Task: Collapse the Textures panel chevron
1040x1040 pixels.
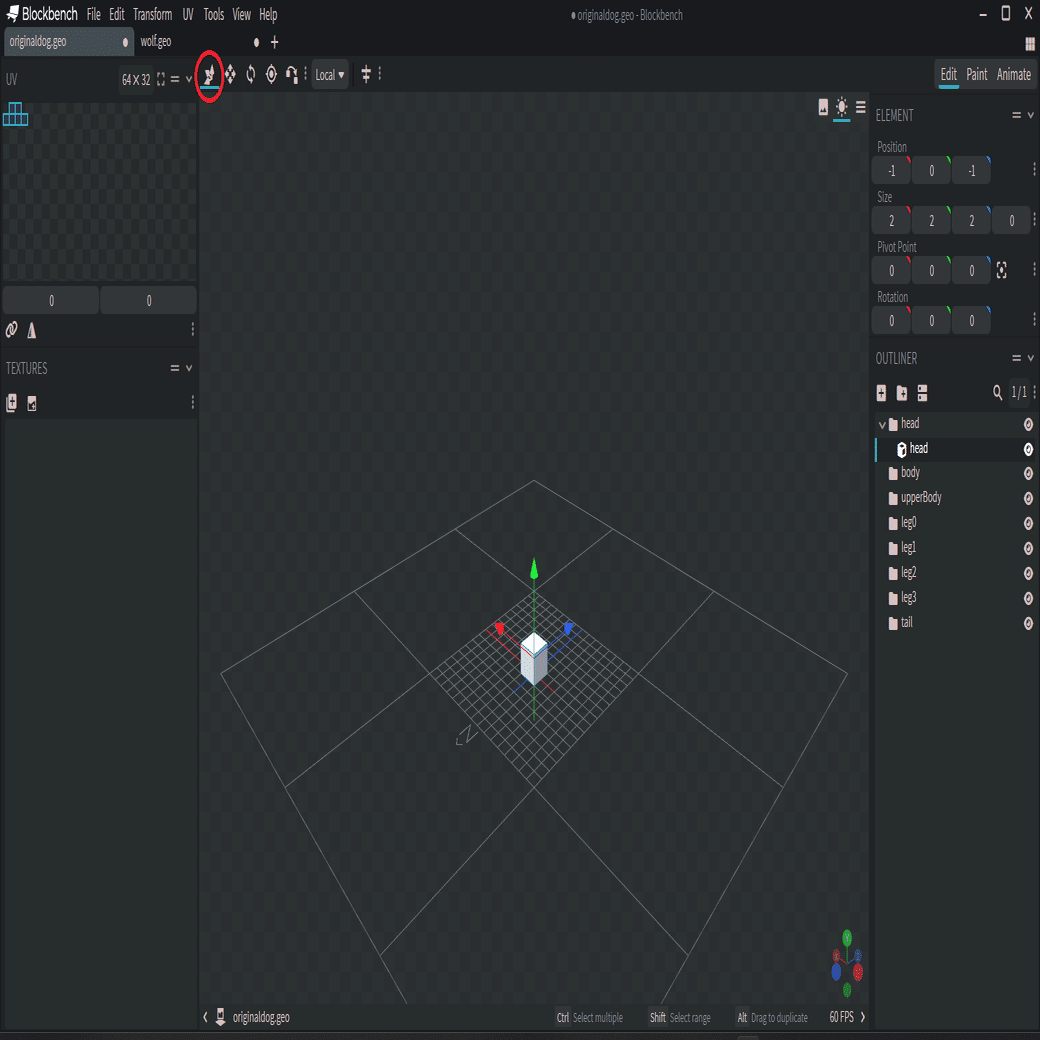Action: coord(189,368)
